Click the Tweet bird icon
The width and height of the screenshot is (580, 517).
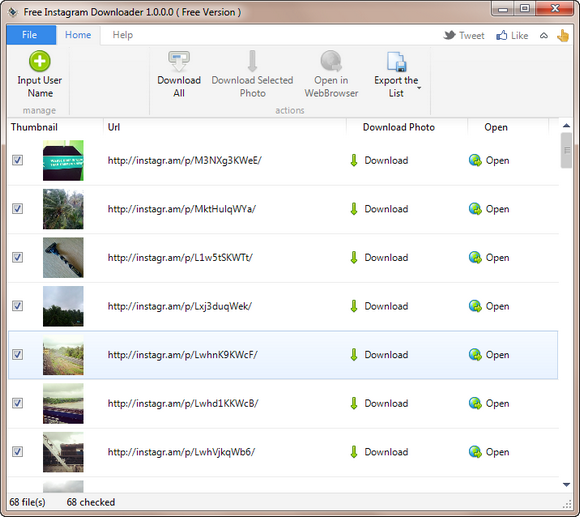tap(449, 35)
